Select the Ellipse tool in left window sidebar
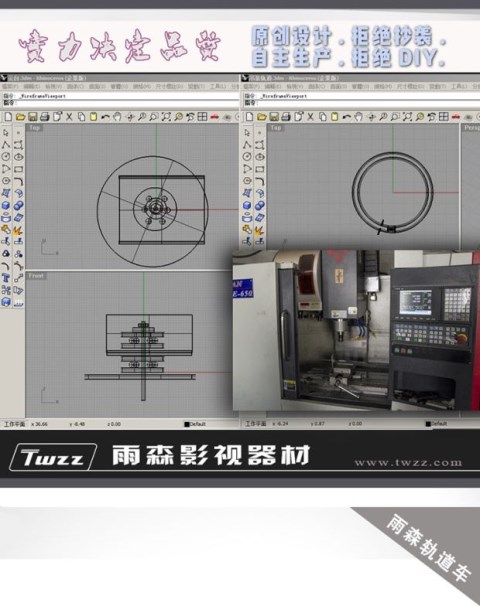Image resolution: width=480 pixels, height=613 pixels. [x=18, y=157]
